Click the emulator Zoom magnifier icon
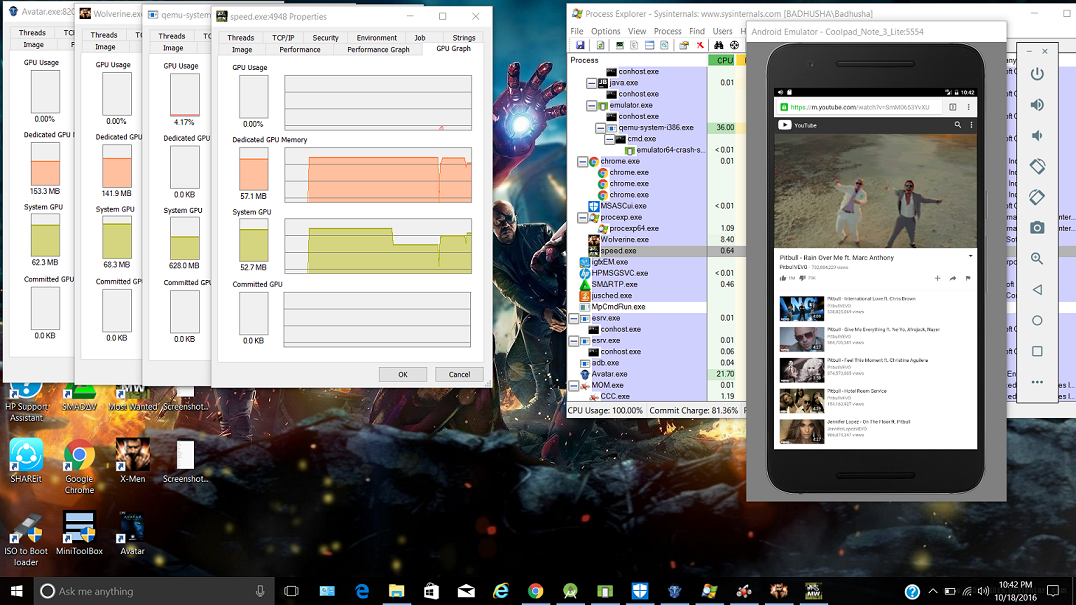 click(x=1037, y=259)
